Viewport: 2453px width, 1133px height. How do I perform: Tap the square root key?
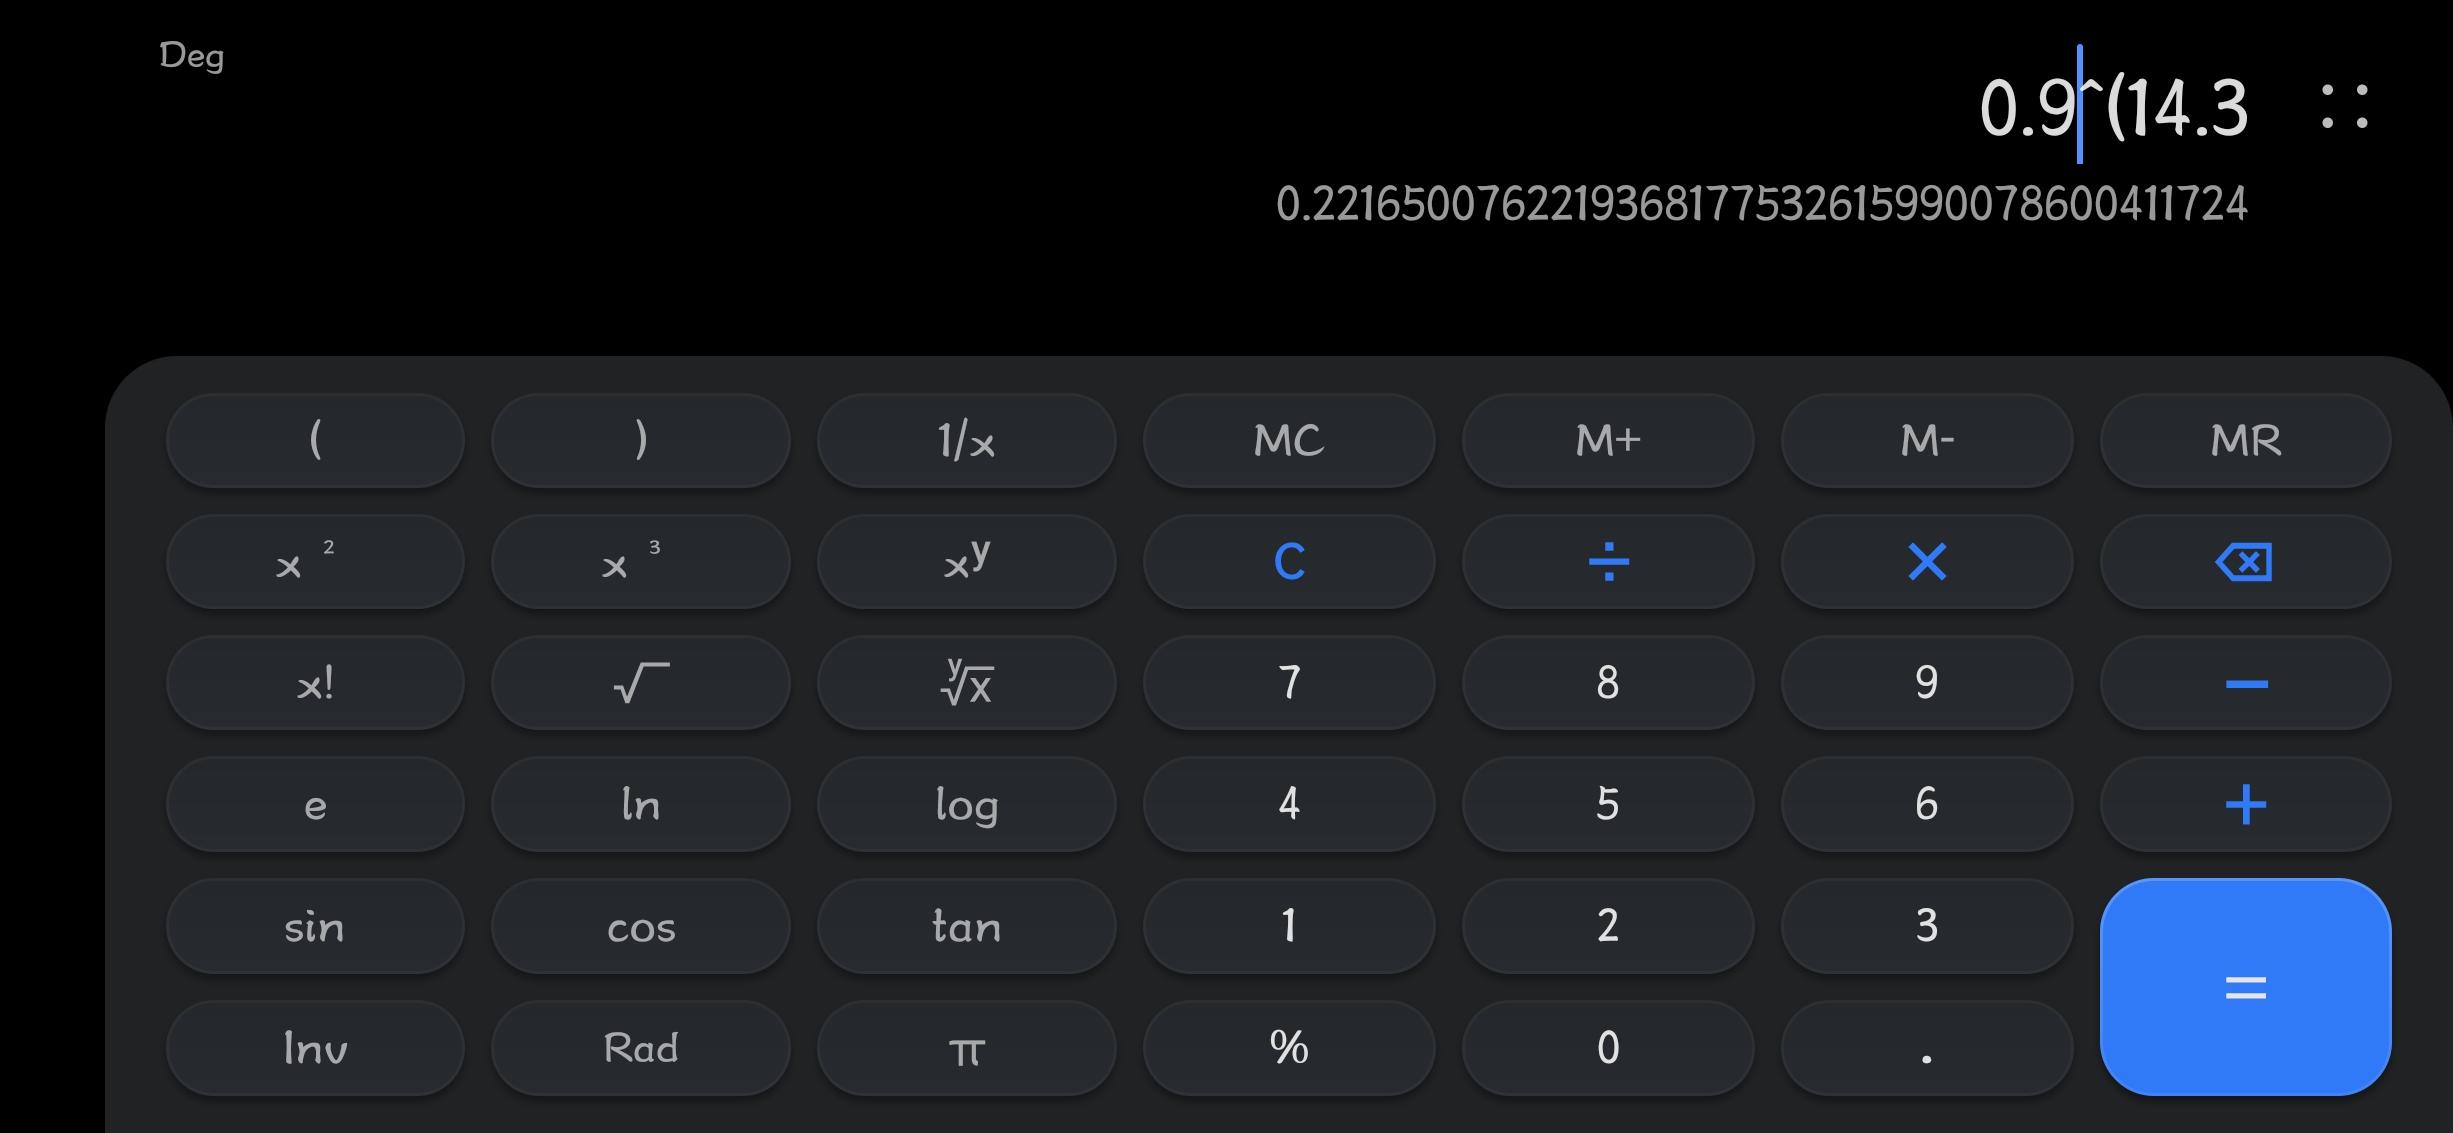click(x=640, y=683)
